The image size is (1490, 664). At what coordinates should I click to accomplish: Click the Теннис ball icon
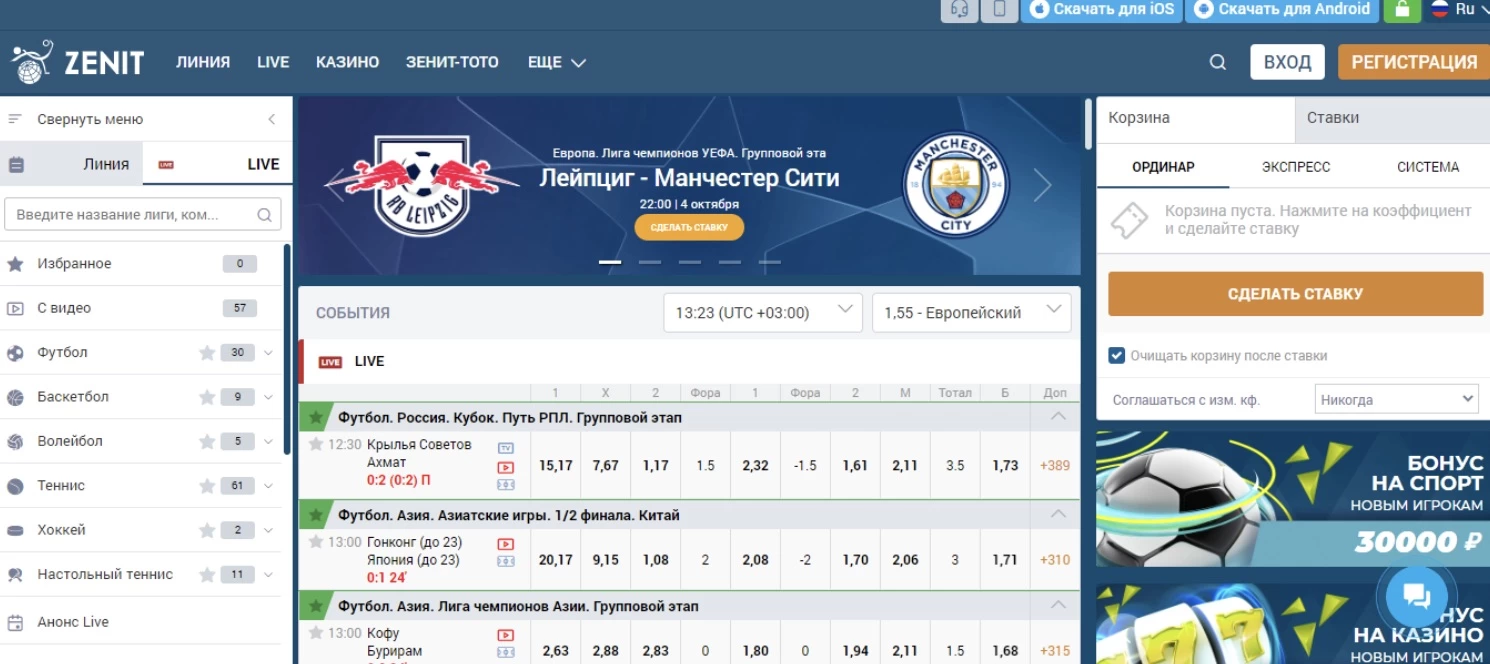point(15,486)
